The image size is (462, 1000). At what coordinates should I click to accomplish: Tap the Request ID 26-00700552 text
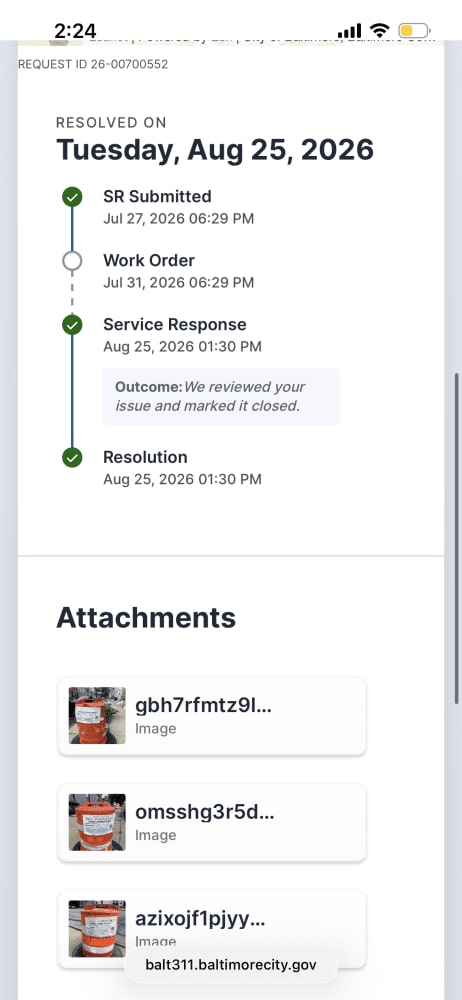[x=93, y=64]
